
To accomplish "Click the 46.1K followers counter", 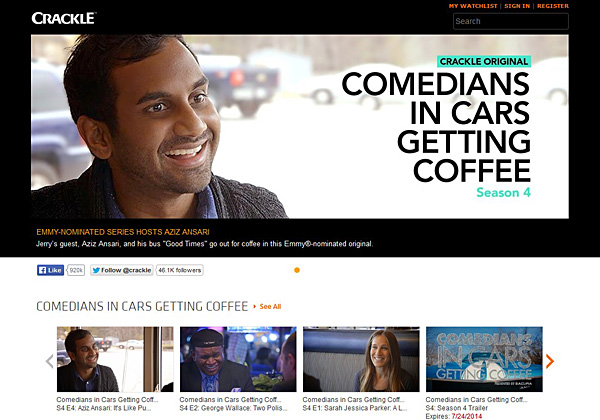I will point(179,270).
